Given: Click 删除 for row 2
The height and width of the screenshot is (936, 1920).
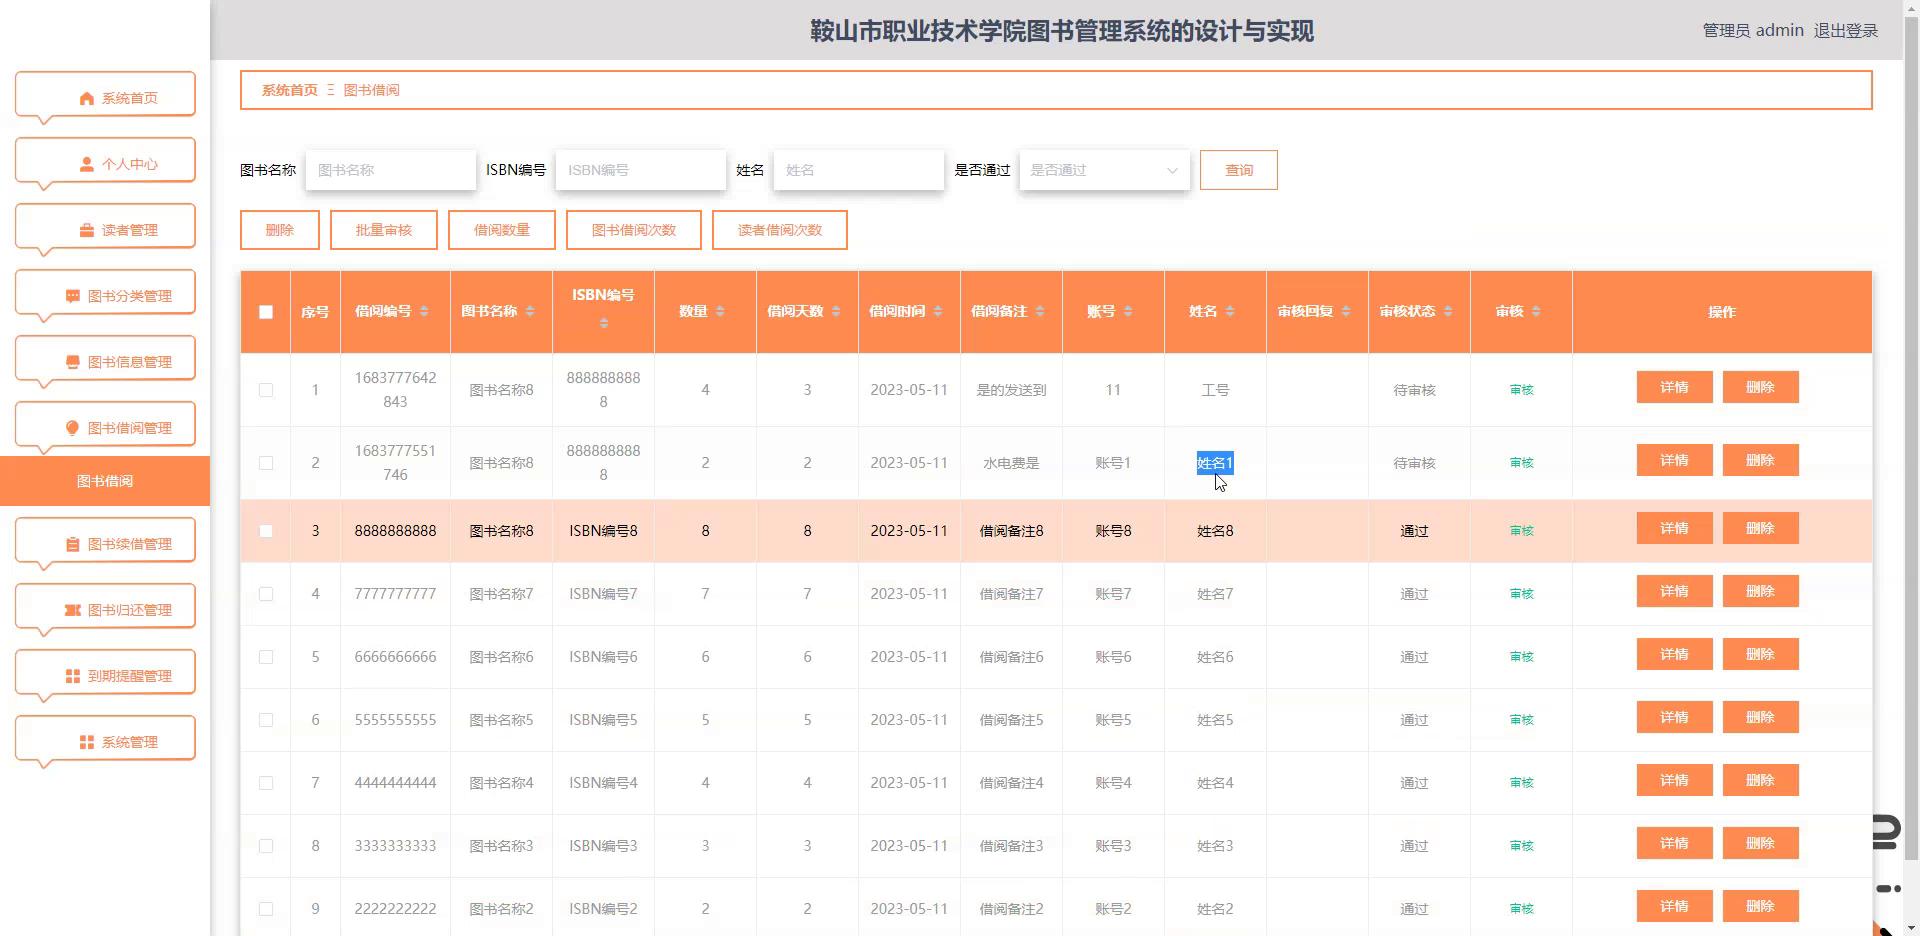Looking at the screenshot, I should (x=1761, y=460).
